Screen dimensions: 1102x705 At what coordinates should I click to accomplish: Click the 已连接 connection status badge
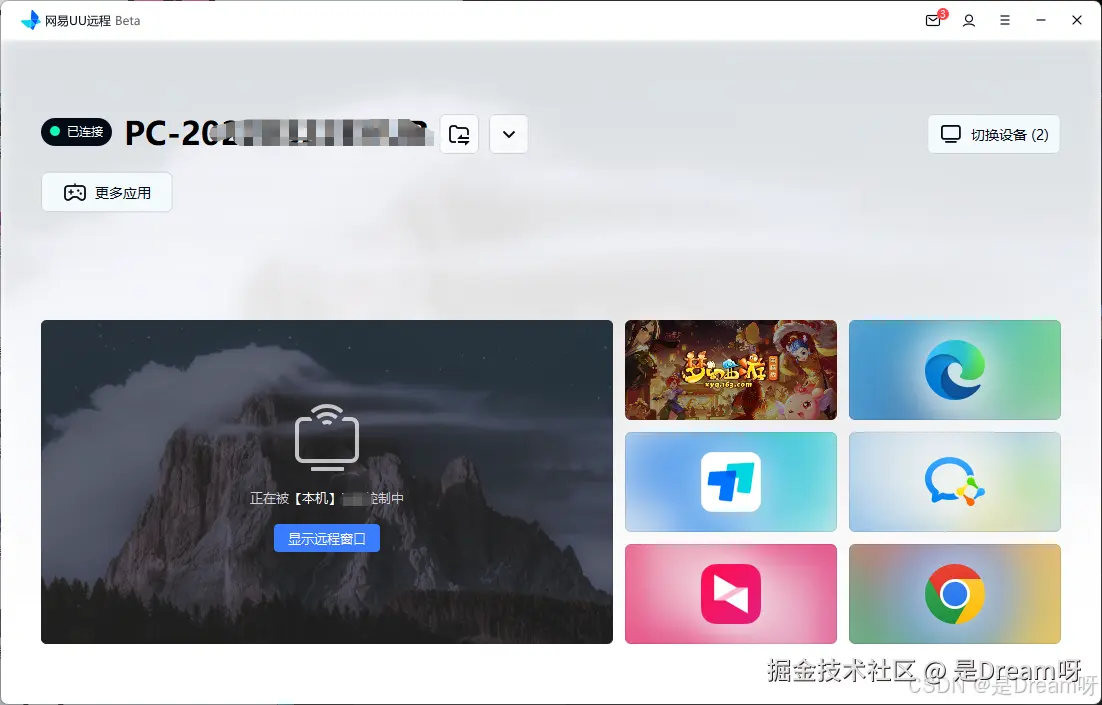pyautogui.click(x=76, y=132)
